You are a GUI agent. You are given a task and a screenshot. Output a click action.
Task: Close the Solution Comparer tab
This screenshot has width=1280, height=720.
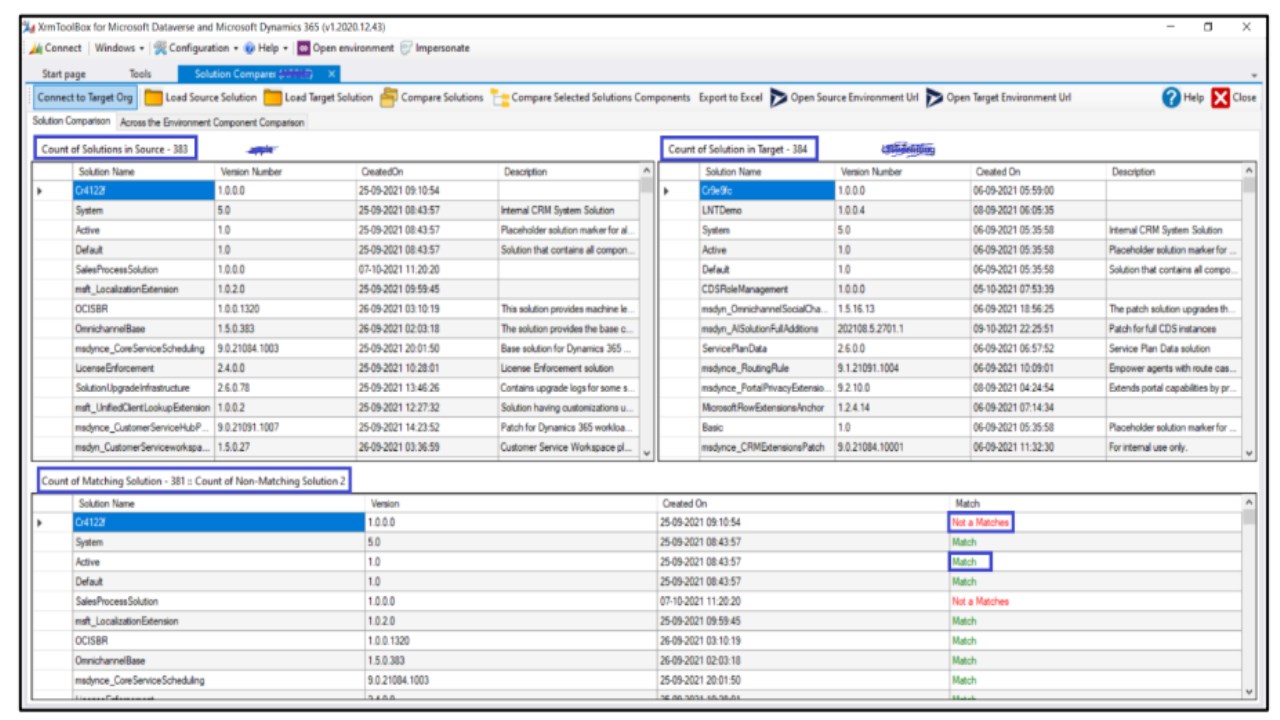tap(333, 74)
